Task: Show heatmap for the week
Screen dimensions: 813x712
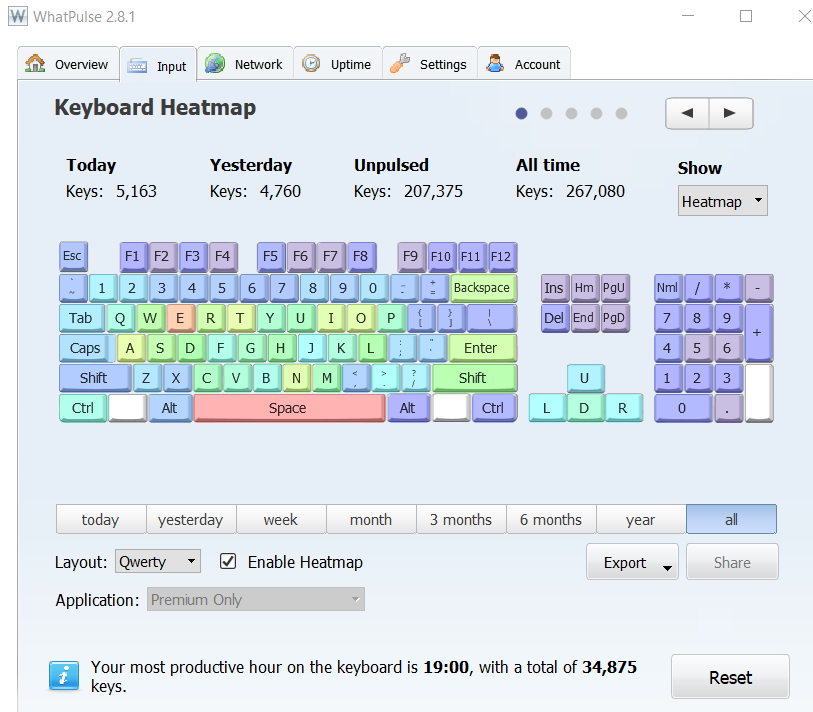Action: [x=281, y=519]
